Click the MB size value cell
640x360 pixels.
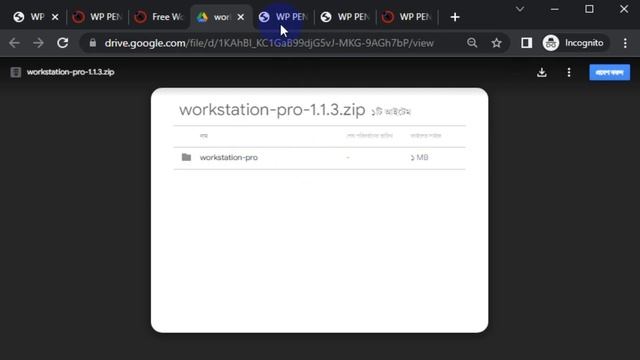420,158
